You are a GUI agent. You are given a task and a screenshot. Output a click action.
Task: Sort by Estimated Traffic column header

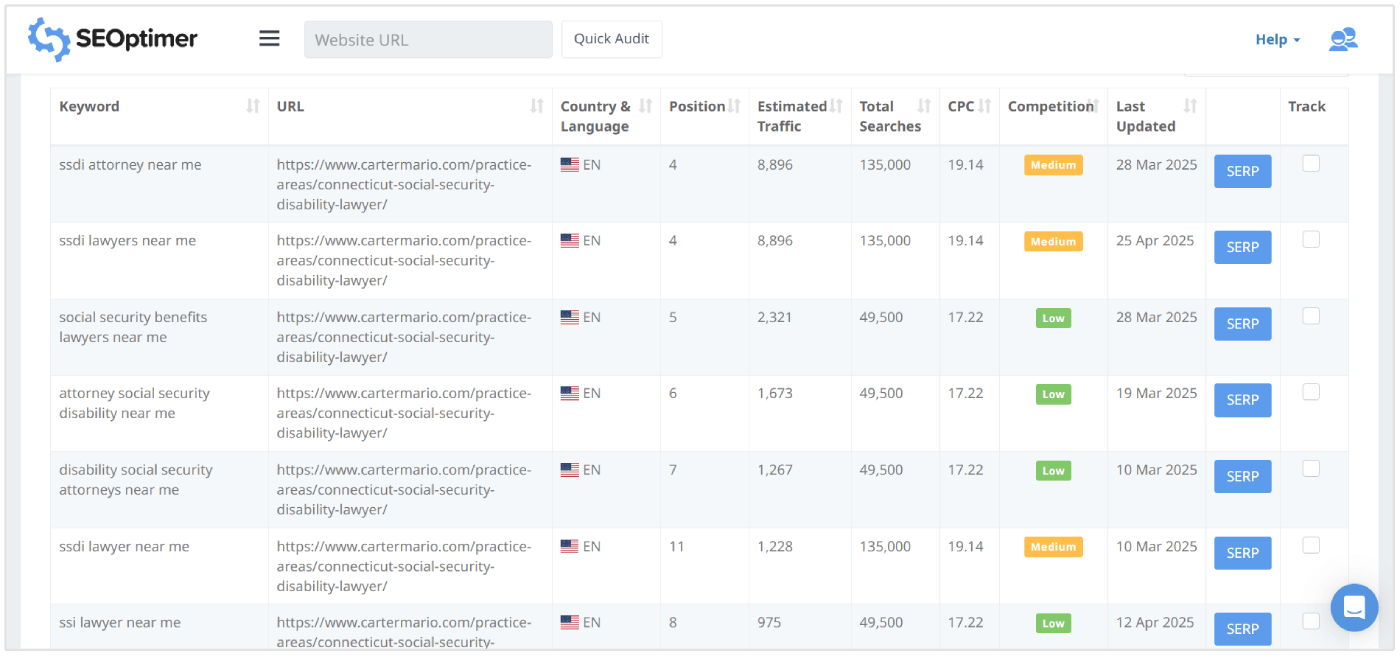(x=792, y=116)
